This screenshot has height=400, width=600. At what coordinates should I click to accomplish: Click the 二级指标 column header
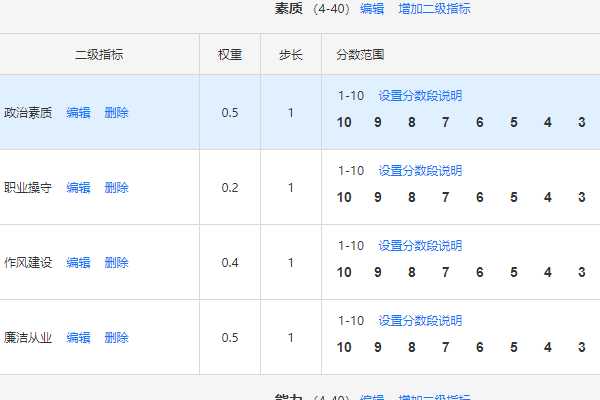click(99, 54)
